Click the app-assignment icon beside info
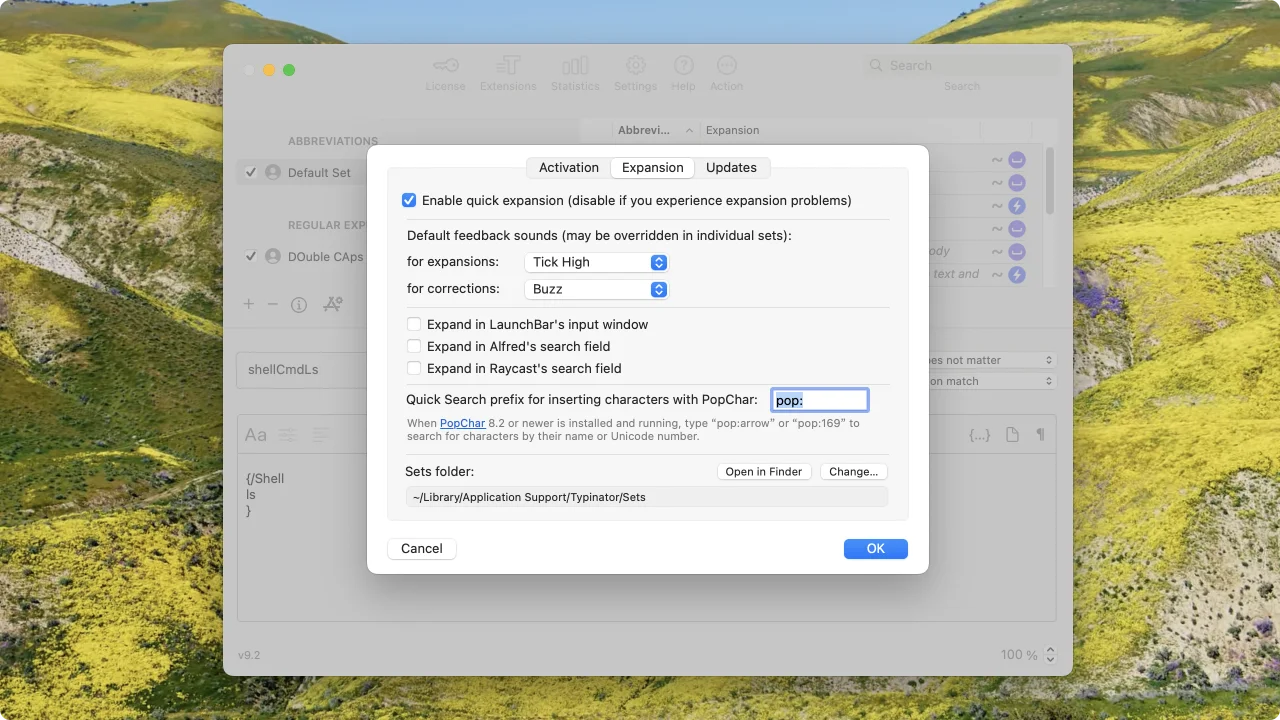 tap(333, 304)
